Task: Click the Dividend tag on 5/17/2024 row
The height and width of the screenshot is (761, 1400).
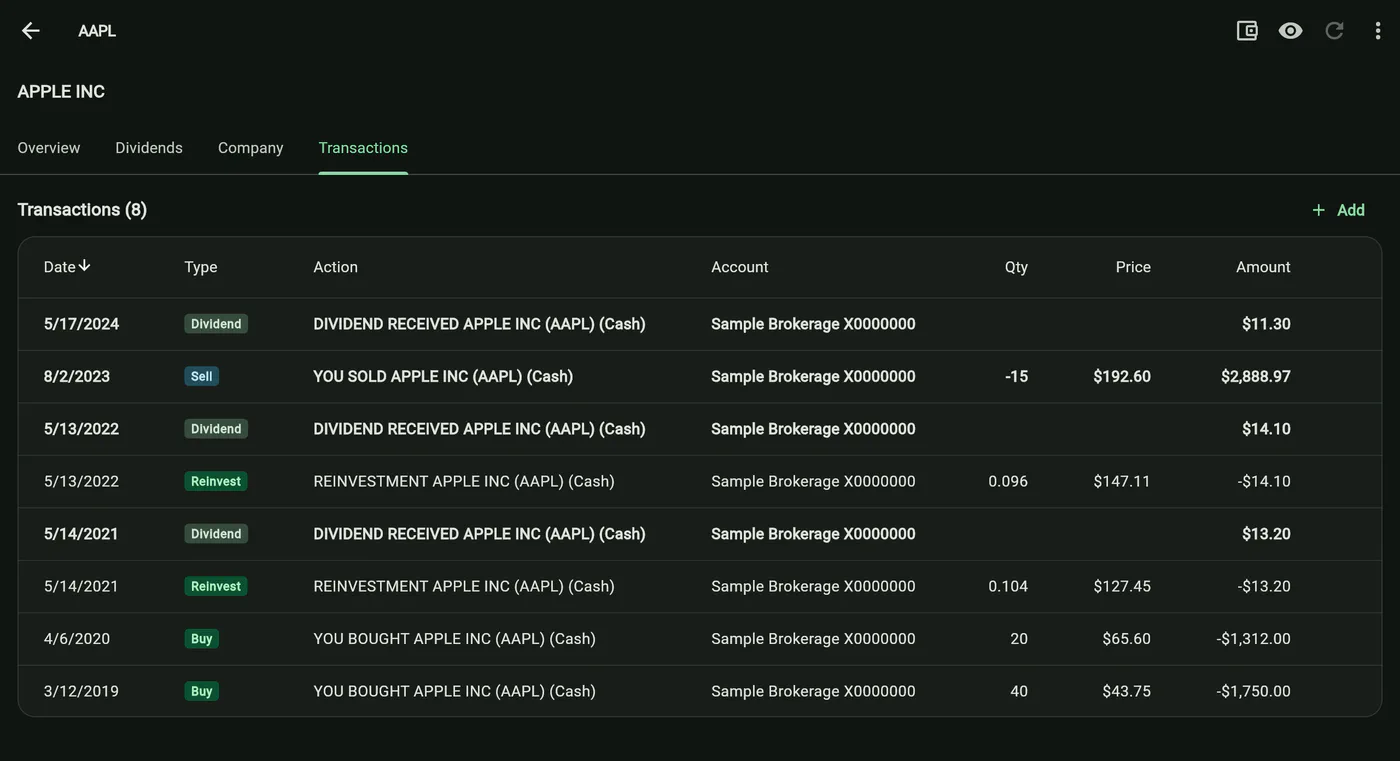Action: [x=216, y=324]
